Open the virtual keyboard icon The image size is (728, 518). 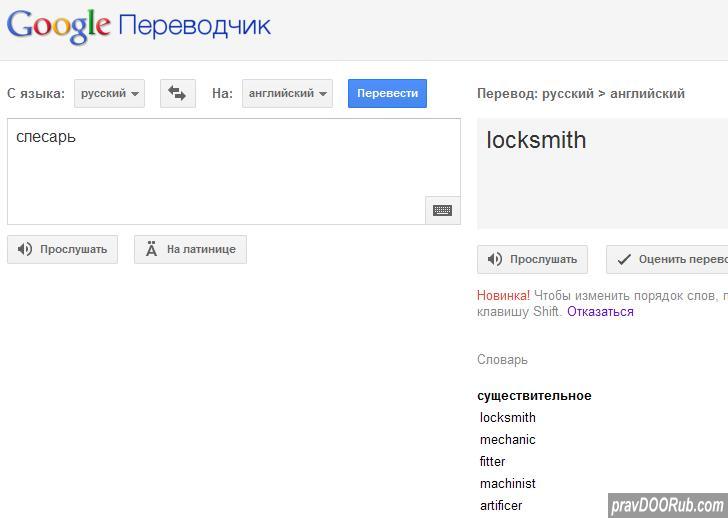(443, 210)
